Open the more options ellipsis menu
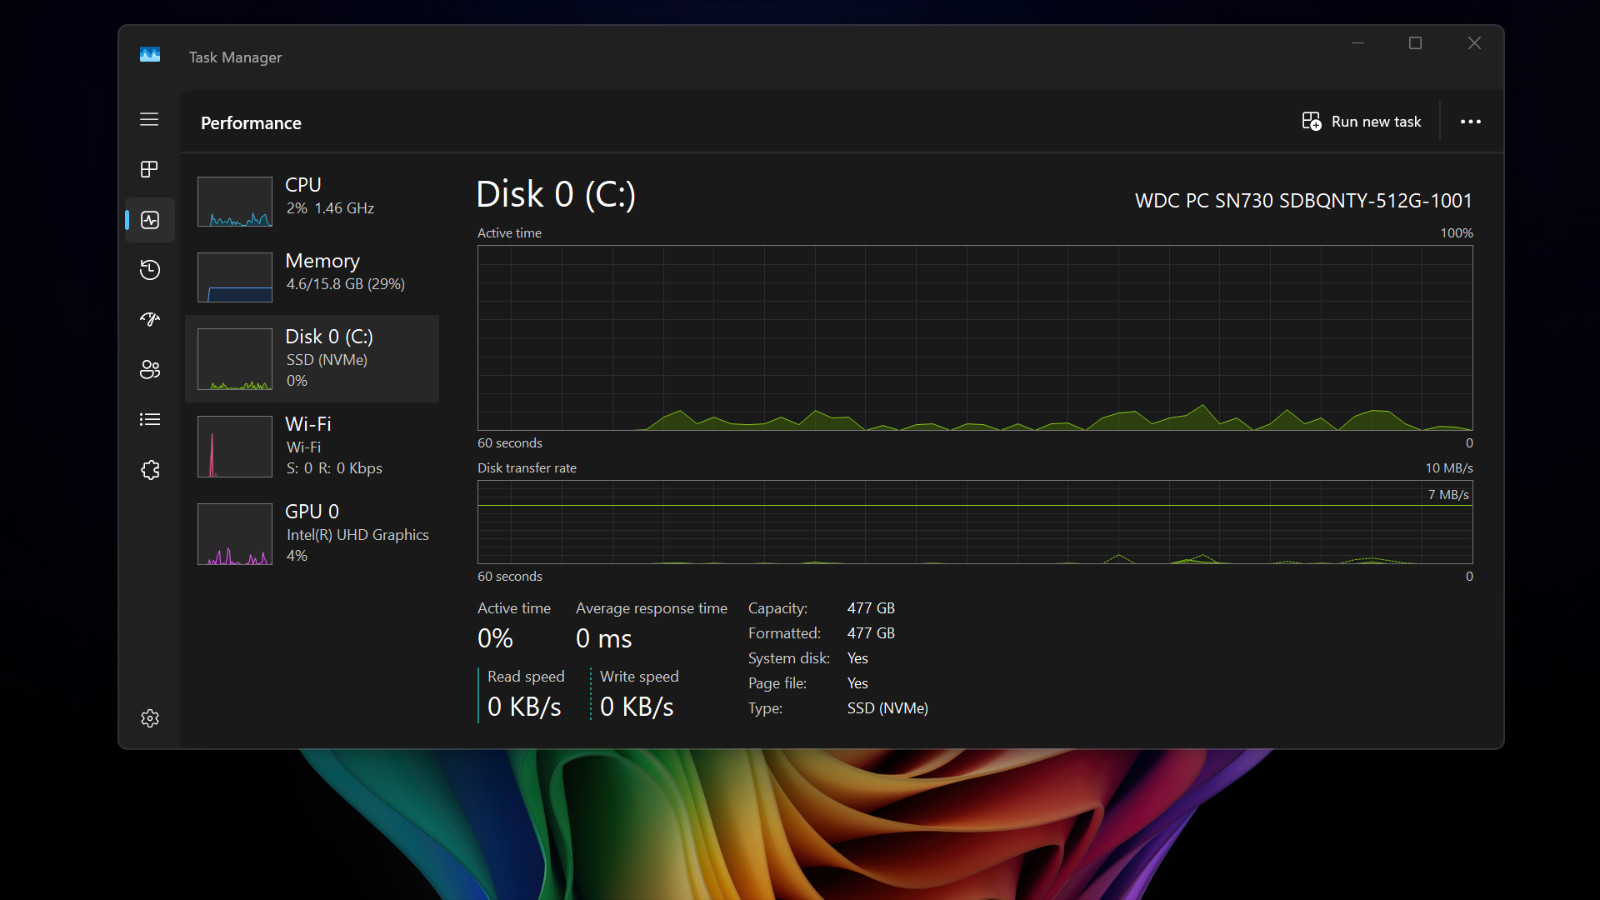The width and height of the screenshot is (1600, 900). [x=1470, y=121]
